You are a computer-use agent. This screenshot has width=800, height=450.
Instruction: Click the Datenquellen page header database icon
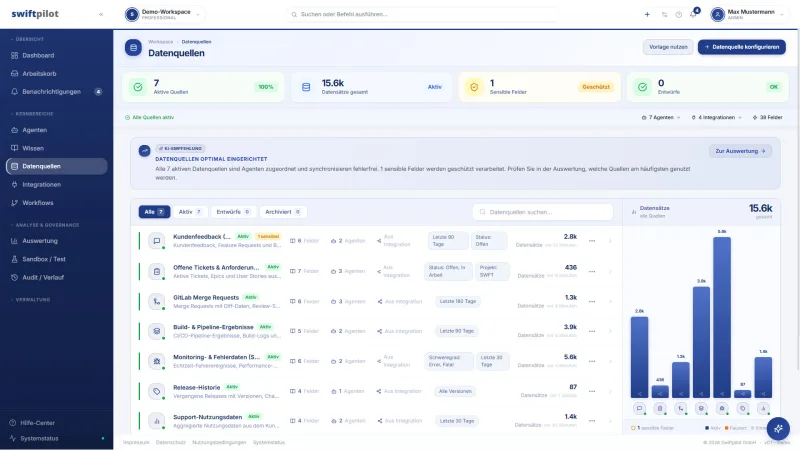pyautogui.click(x=133, y=47)
